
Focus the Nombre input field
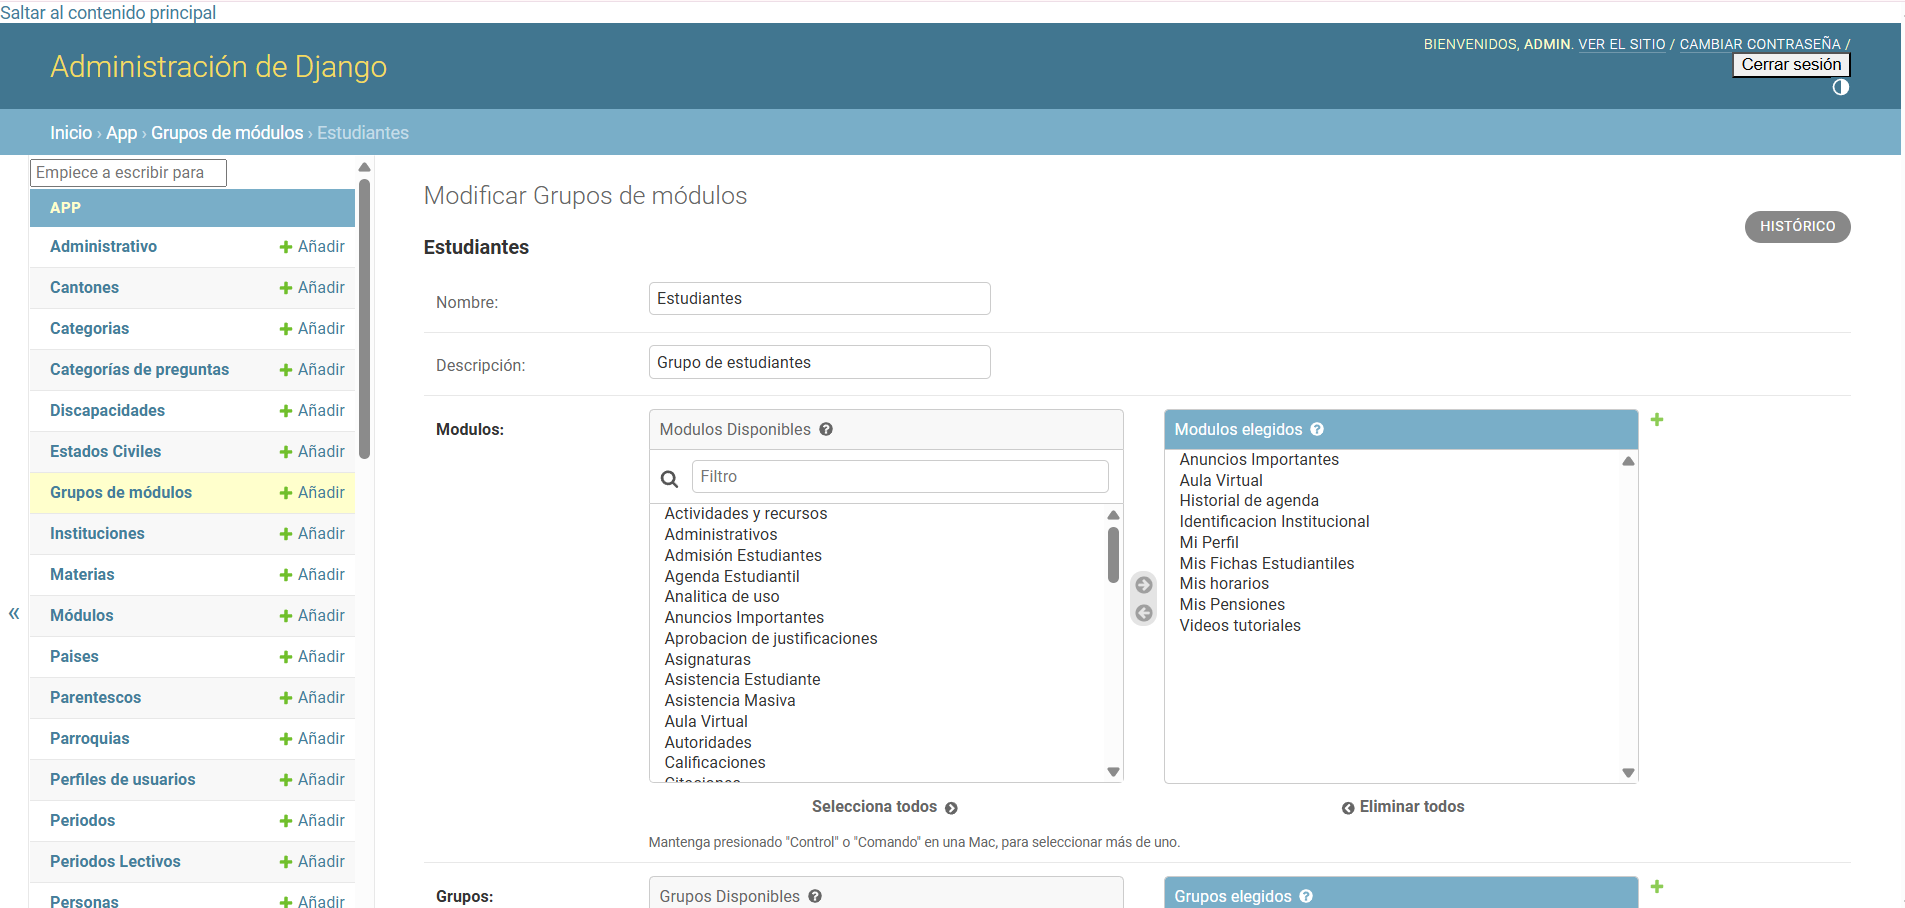point(819,298)
